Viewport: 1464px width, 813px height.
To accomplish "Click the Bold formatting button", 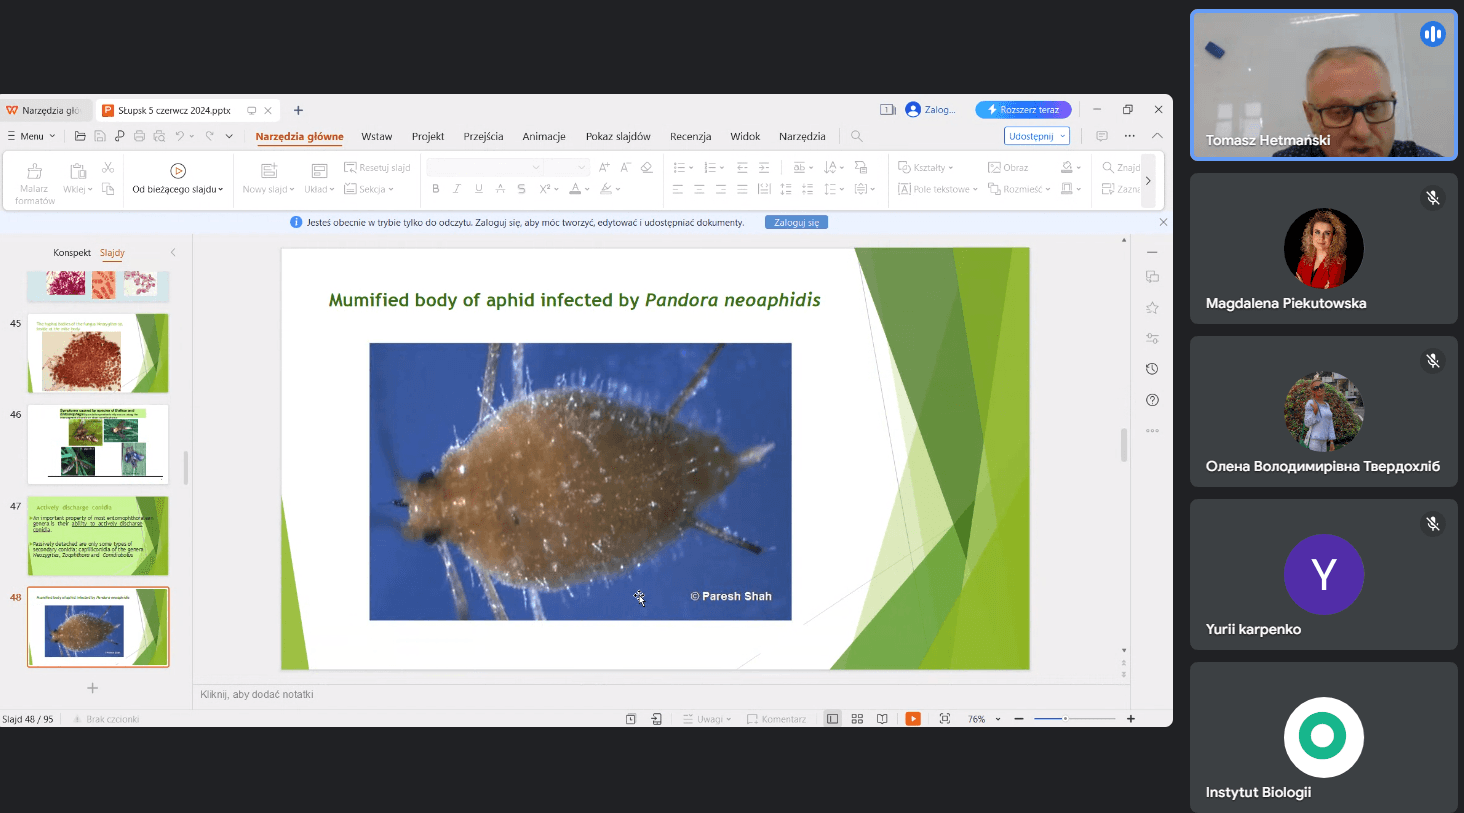I will [x=436, y=189].
